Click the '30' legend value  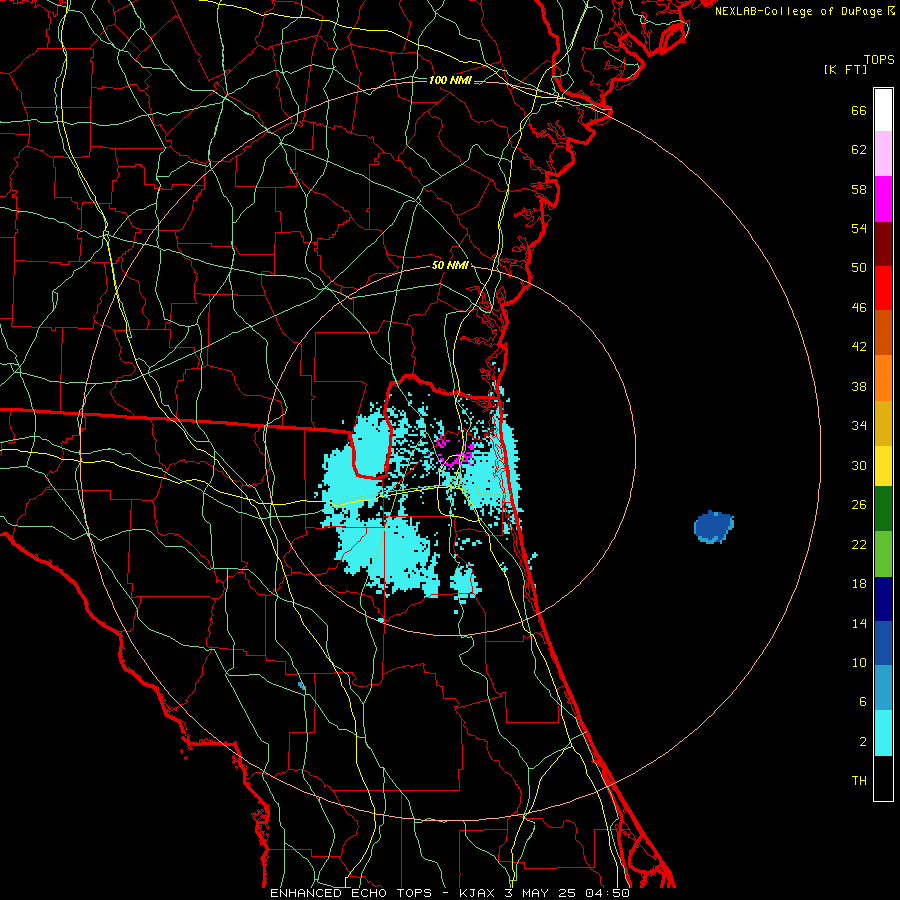pos(859,465)
